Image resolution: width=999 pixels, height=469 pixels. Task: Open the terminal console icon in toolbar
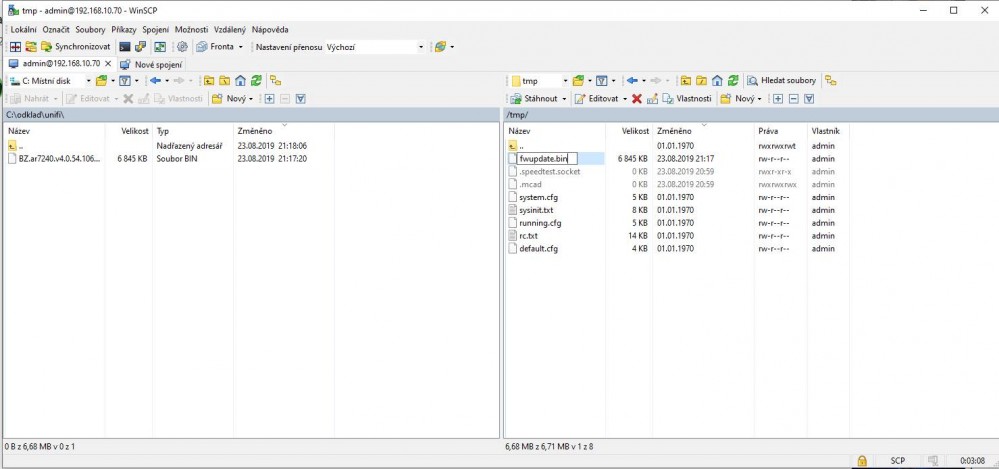pos(125,47)
